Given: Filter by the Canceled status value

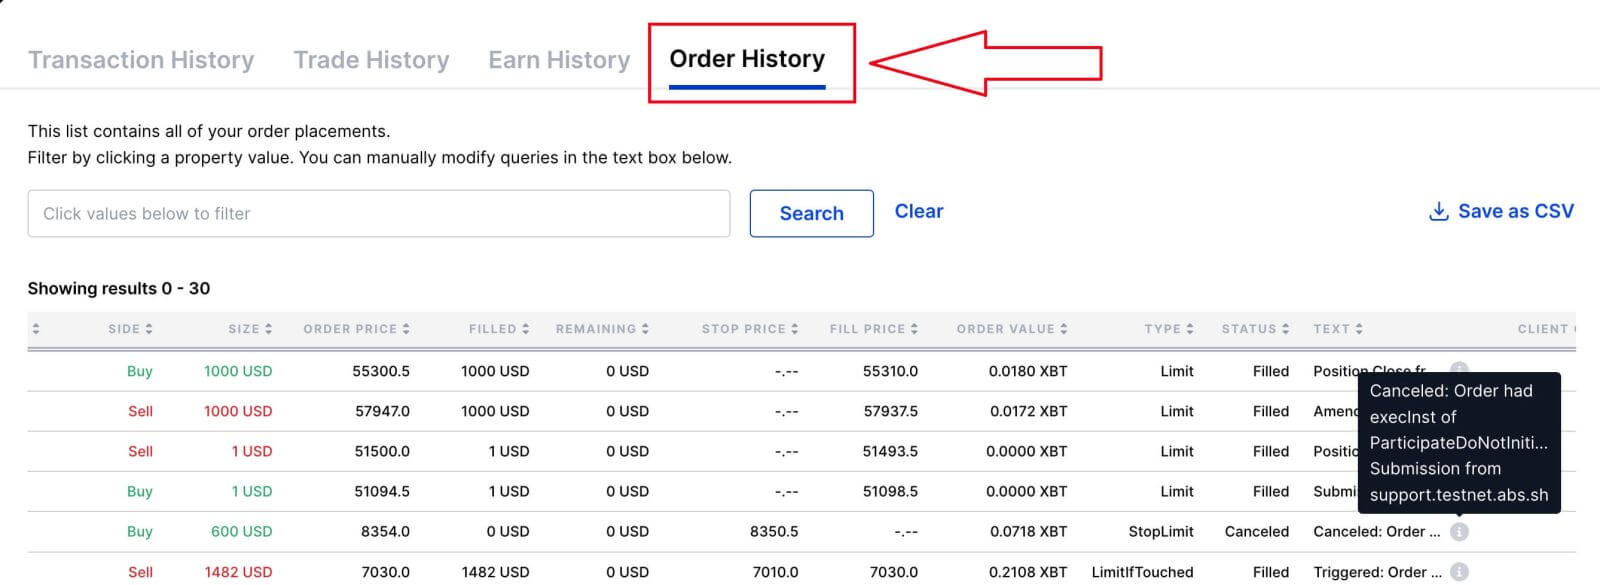Looking at the screenshot, I should (x=1256, y=532).
